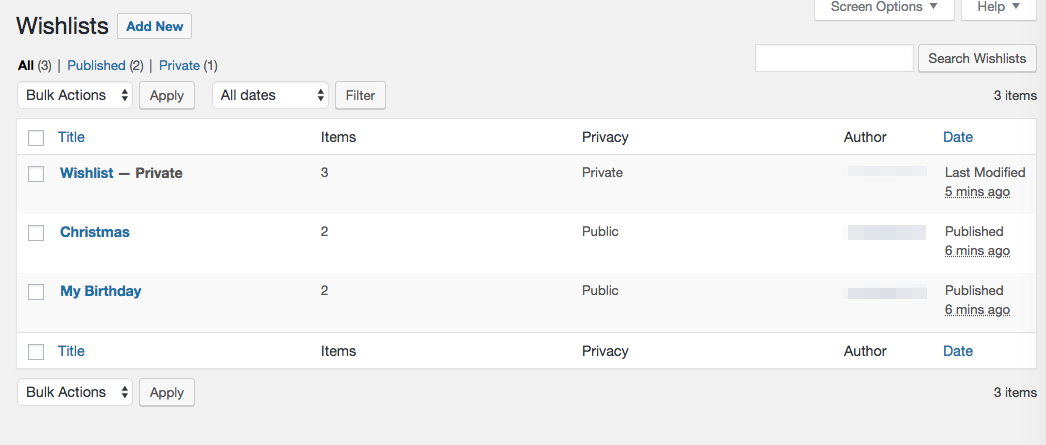Toggle the footer select-all checkbox
Image resolution: width=1046 pixels, height=445 pixels.
tap(36, 352)
